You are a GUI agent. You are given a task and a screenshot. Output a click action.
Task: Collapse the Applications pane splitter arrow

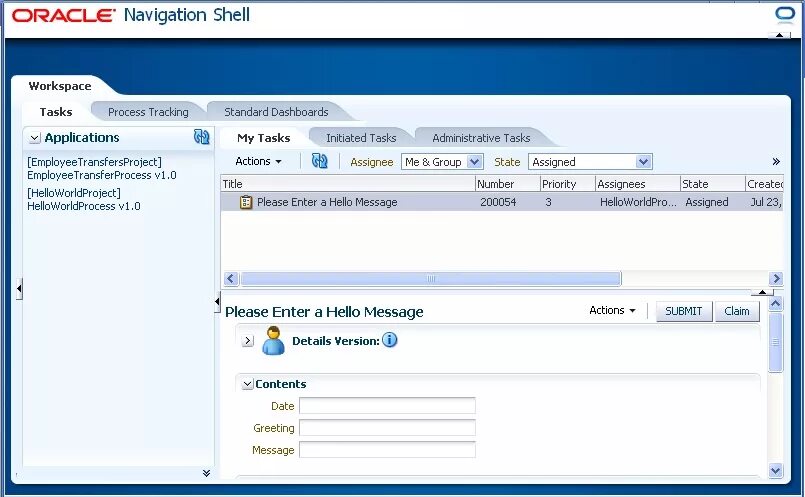217,301
